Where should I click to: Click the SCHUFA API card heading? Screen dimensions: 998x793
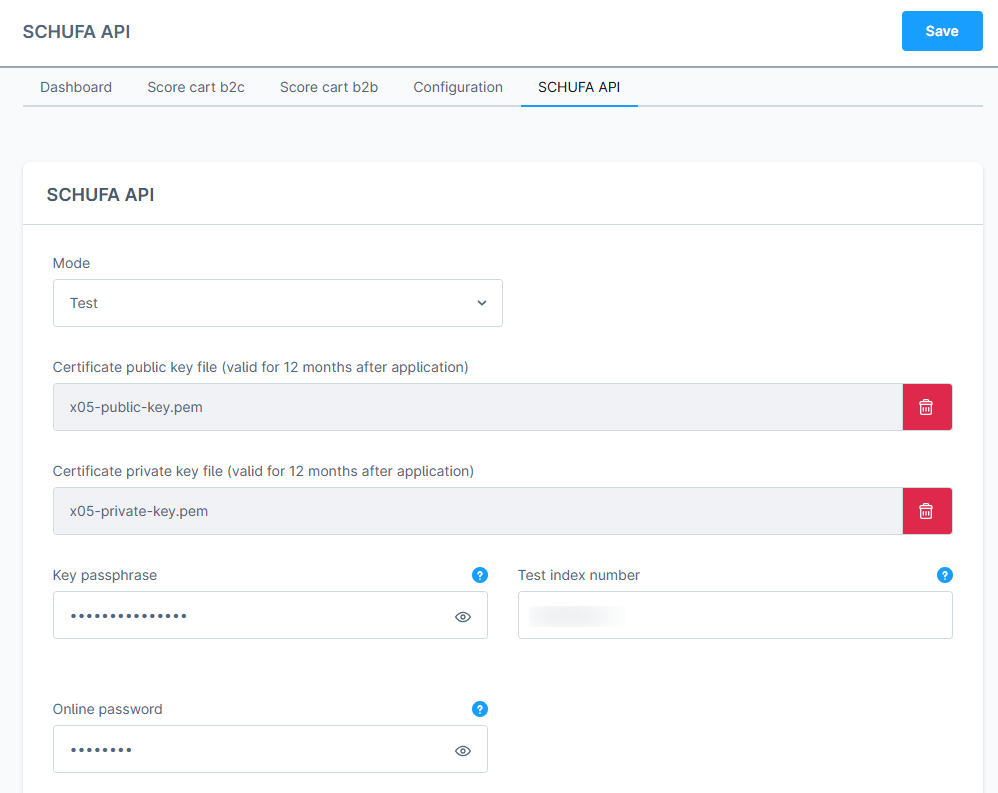click(x=100, y=195)
